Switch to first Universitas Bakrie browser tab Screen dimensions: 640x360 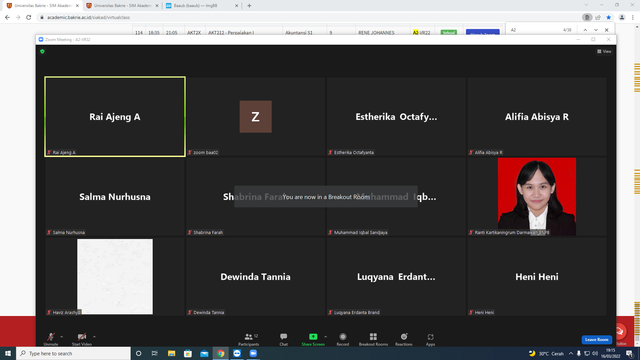tap(42, 6)
